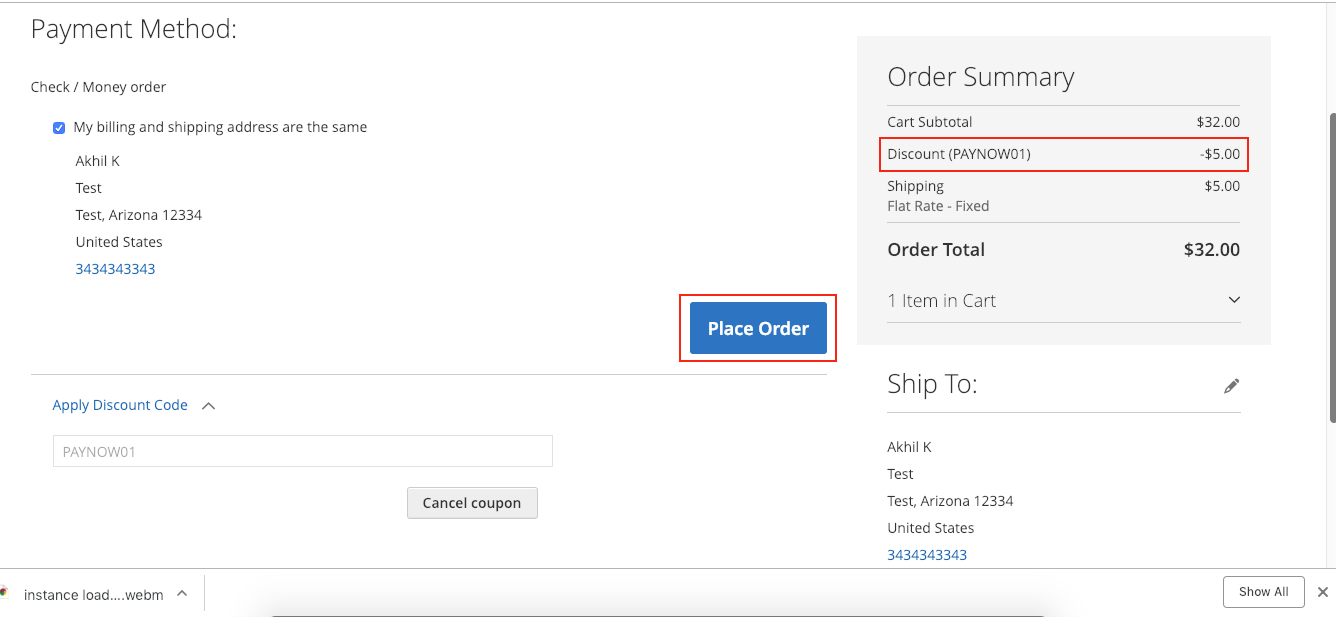The image size is (1336, 617).
Task: Uncheck billing and shipping address same checkbox
Action: tap(59, 128)
